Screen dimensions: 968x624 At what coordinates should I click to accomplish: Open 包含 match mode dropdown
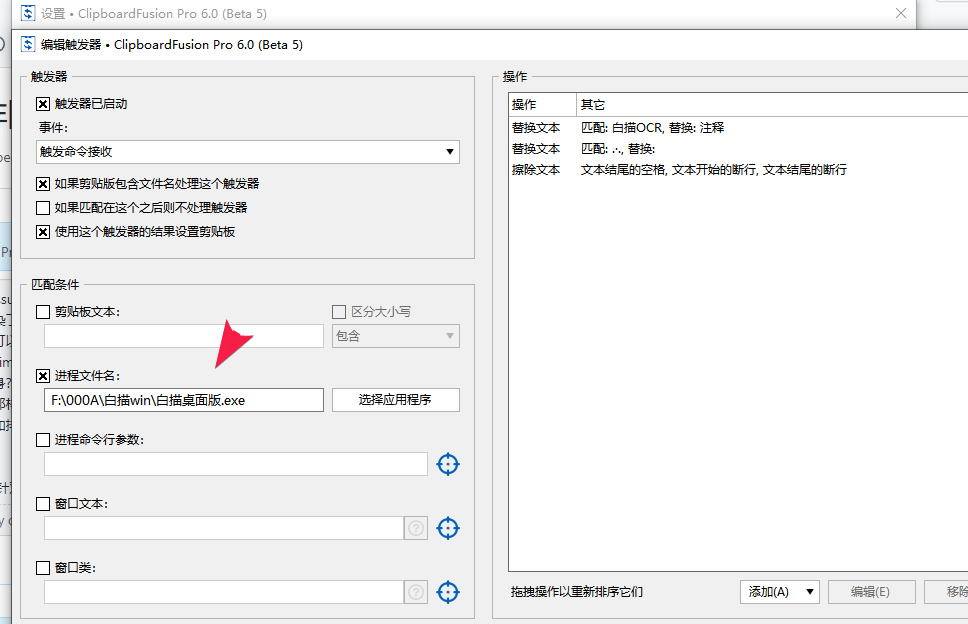(396, 336)
